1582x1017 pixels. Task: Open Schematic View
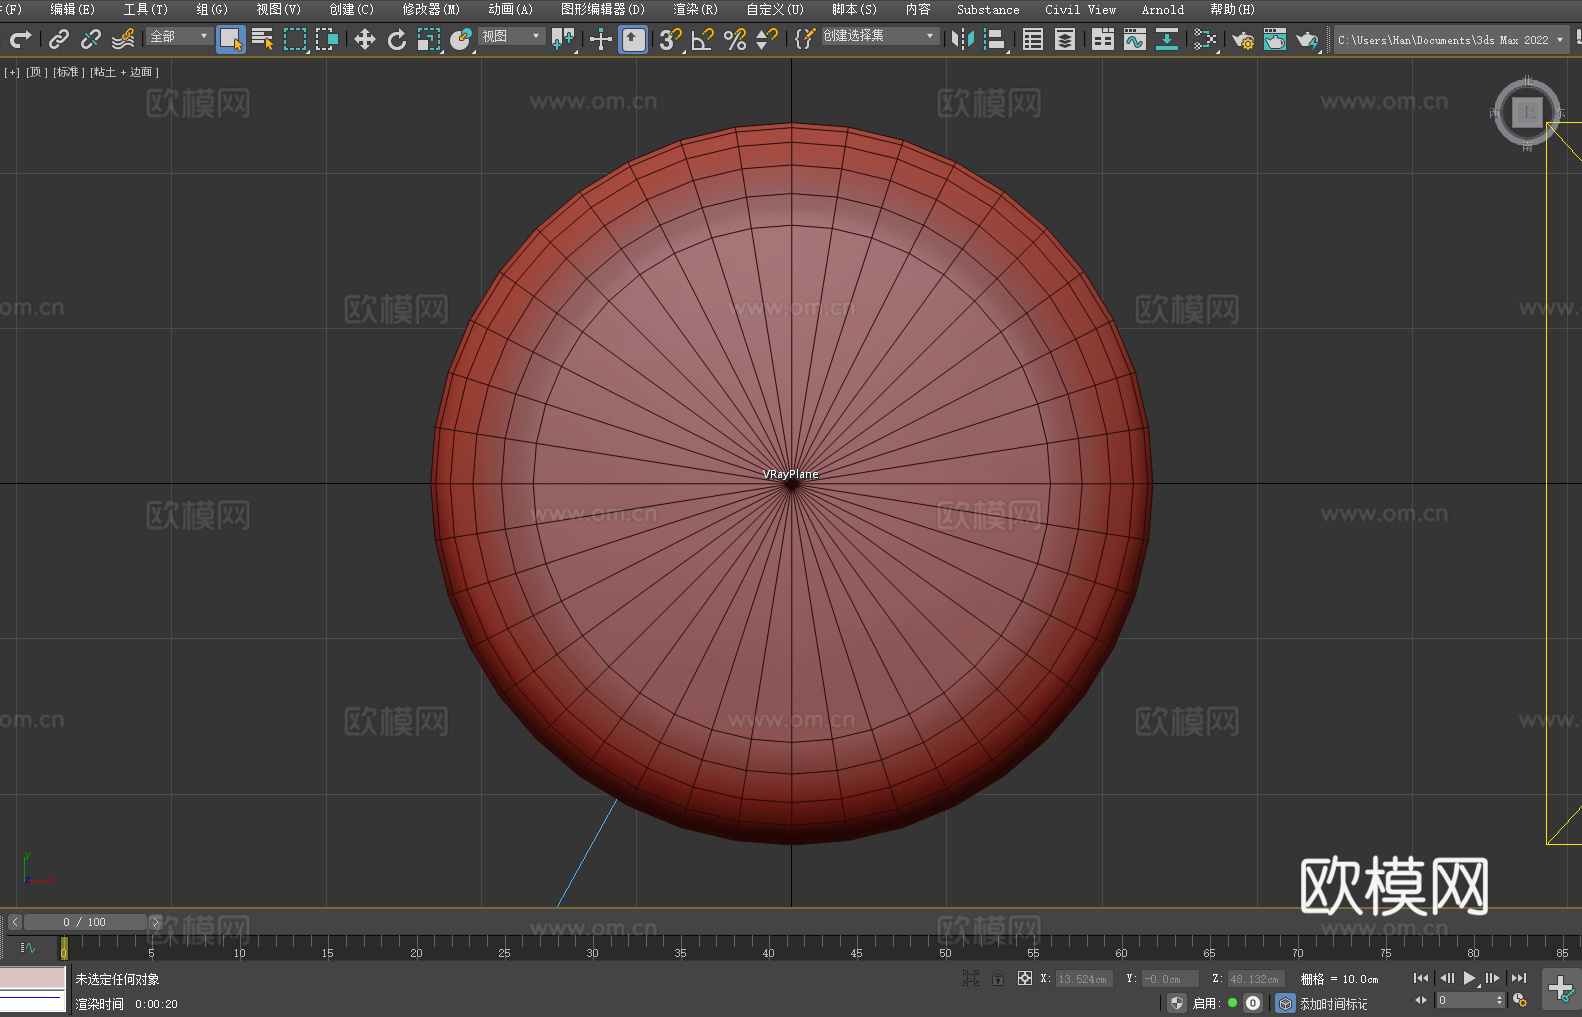1205,39
